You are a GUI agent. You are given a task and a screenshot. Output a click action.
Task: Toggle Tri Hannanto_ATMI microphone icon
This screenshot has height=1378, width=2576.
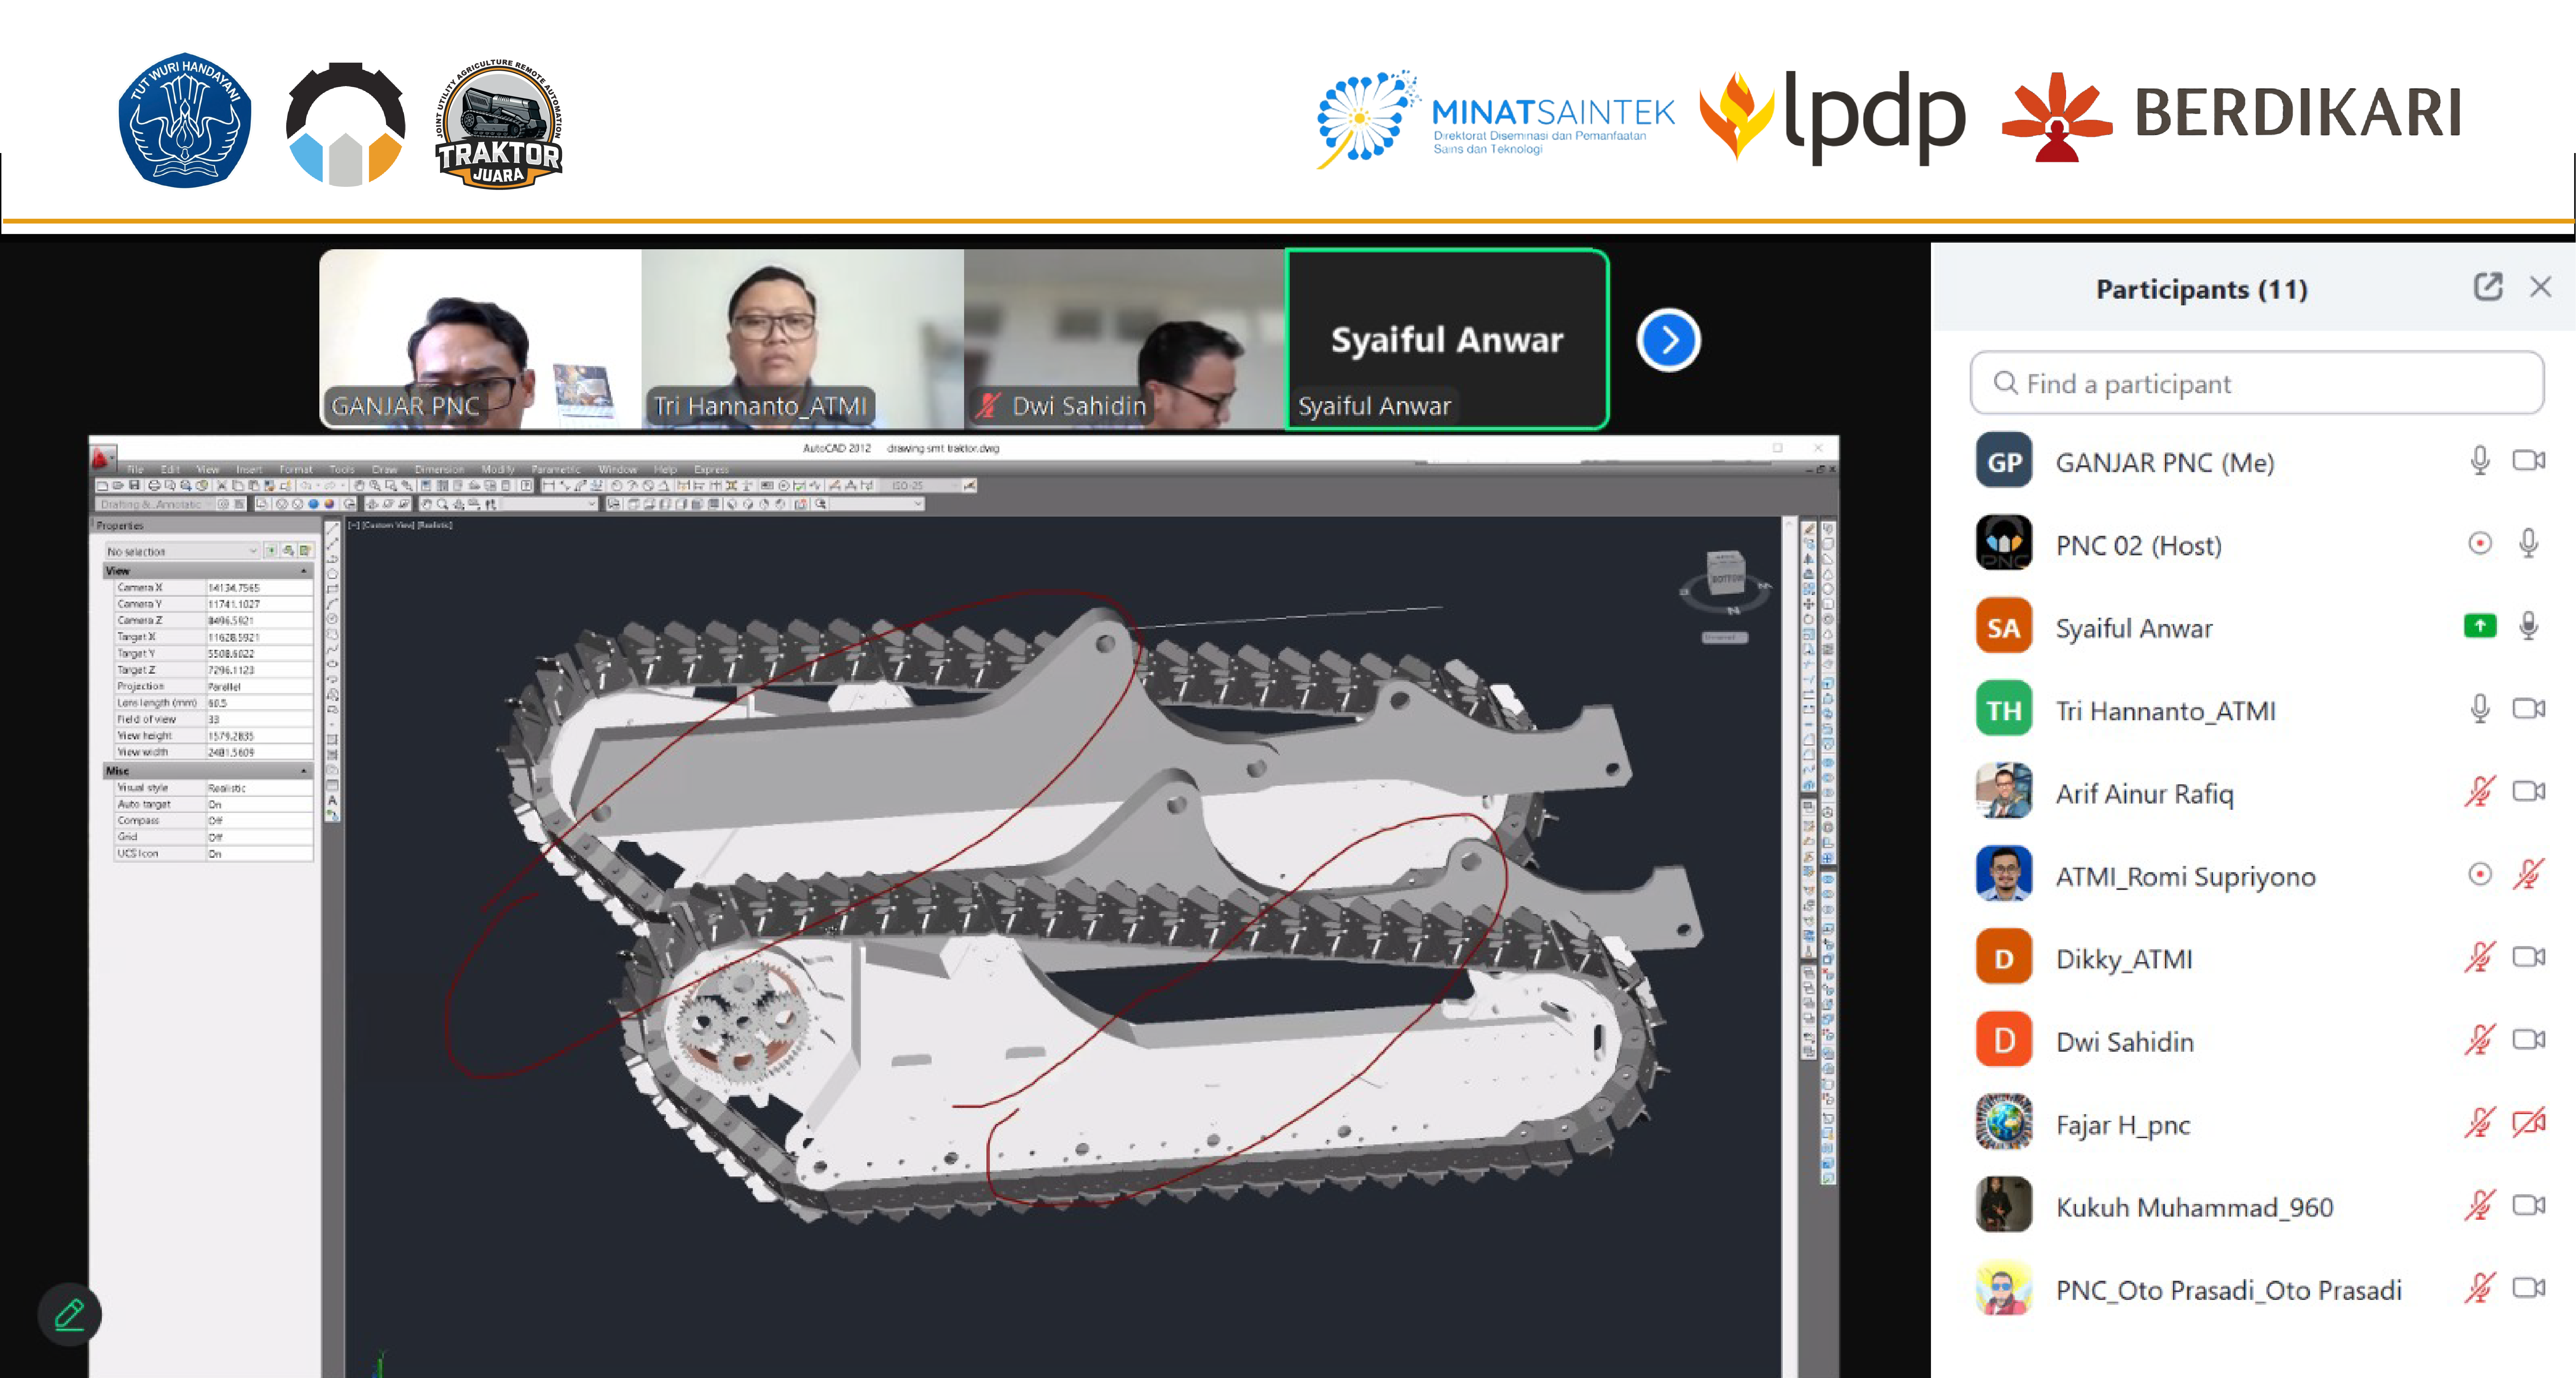tap(2480, 709)
